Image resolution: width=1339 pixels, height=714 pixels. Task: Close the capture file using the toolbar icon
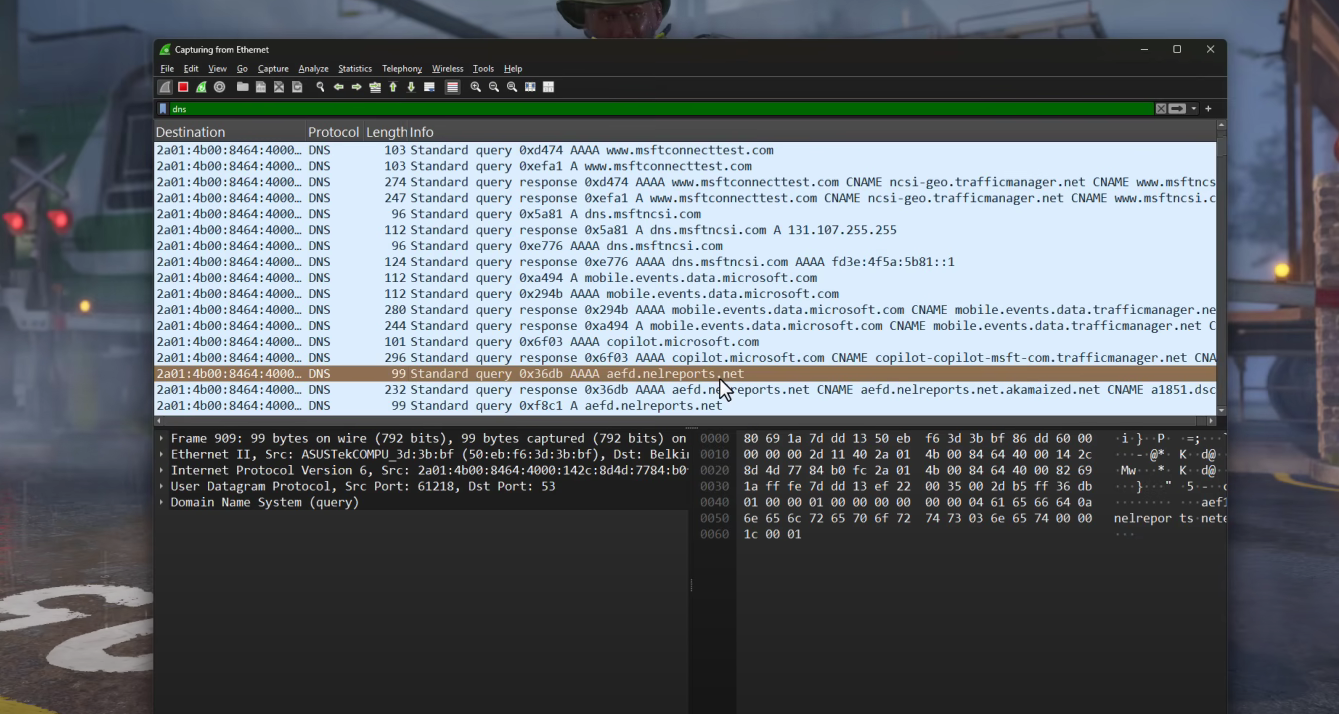(279, 87)
